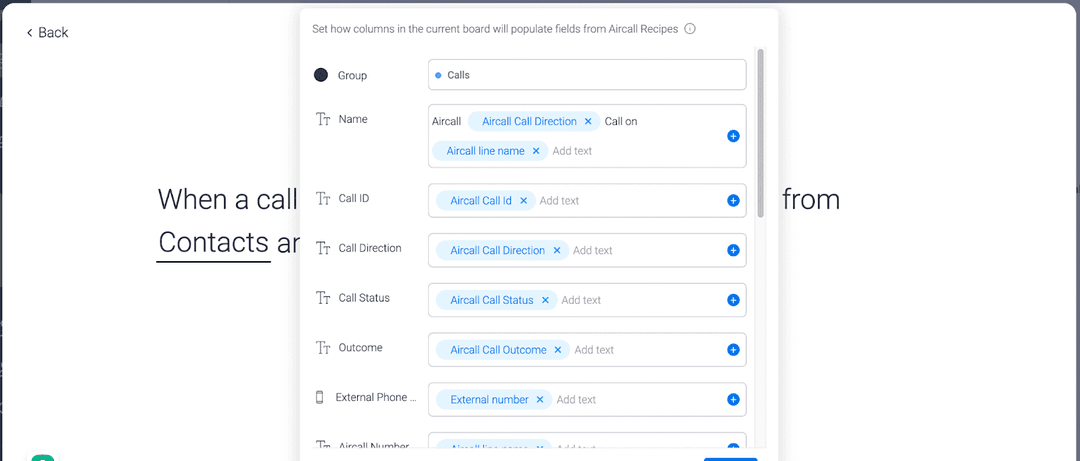Remove External number tag
Image resolution: width=1080 pixels, height=461 pixels.
[540, 400]
